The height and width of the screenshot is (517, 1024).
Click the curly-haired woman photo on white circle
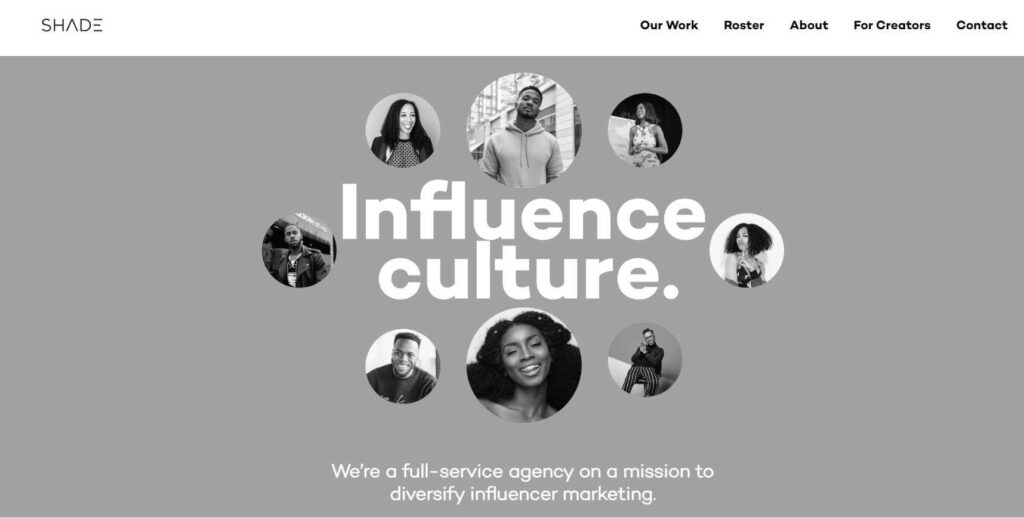tap(746, 250)
